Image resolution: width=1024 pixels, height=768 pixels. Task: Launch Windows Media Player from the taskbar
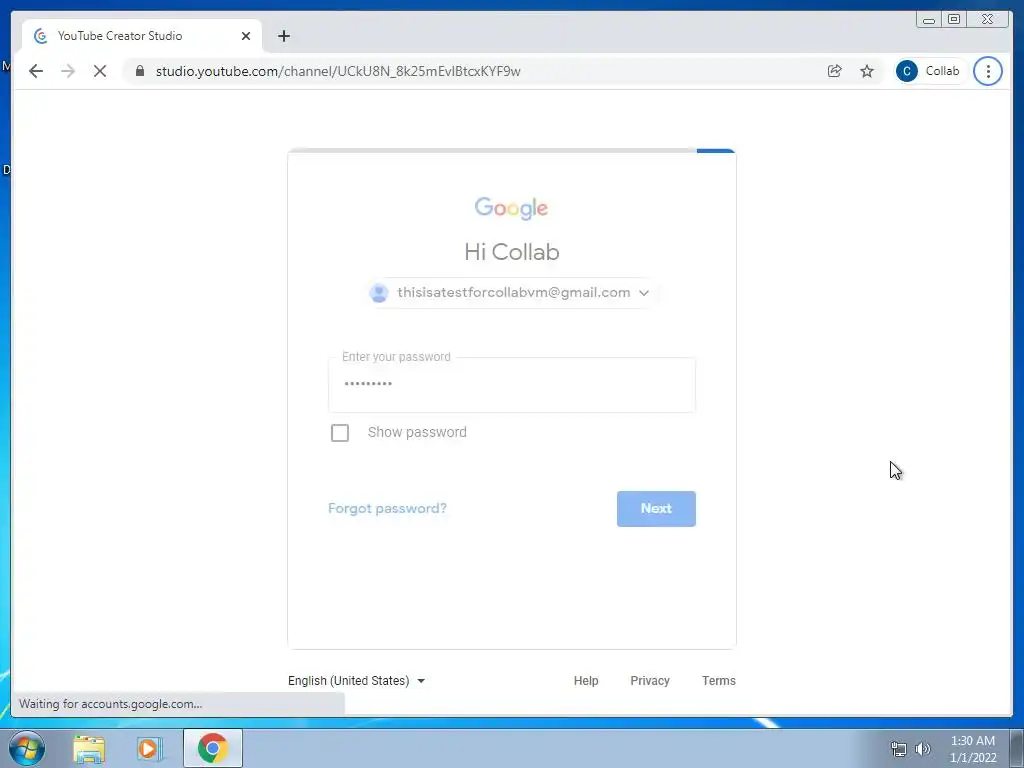click(150, 748)
